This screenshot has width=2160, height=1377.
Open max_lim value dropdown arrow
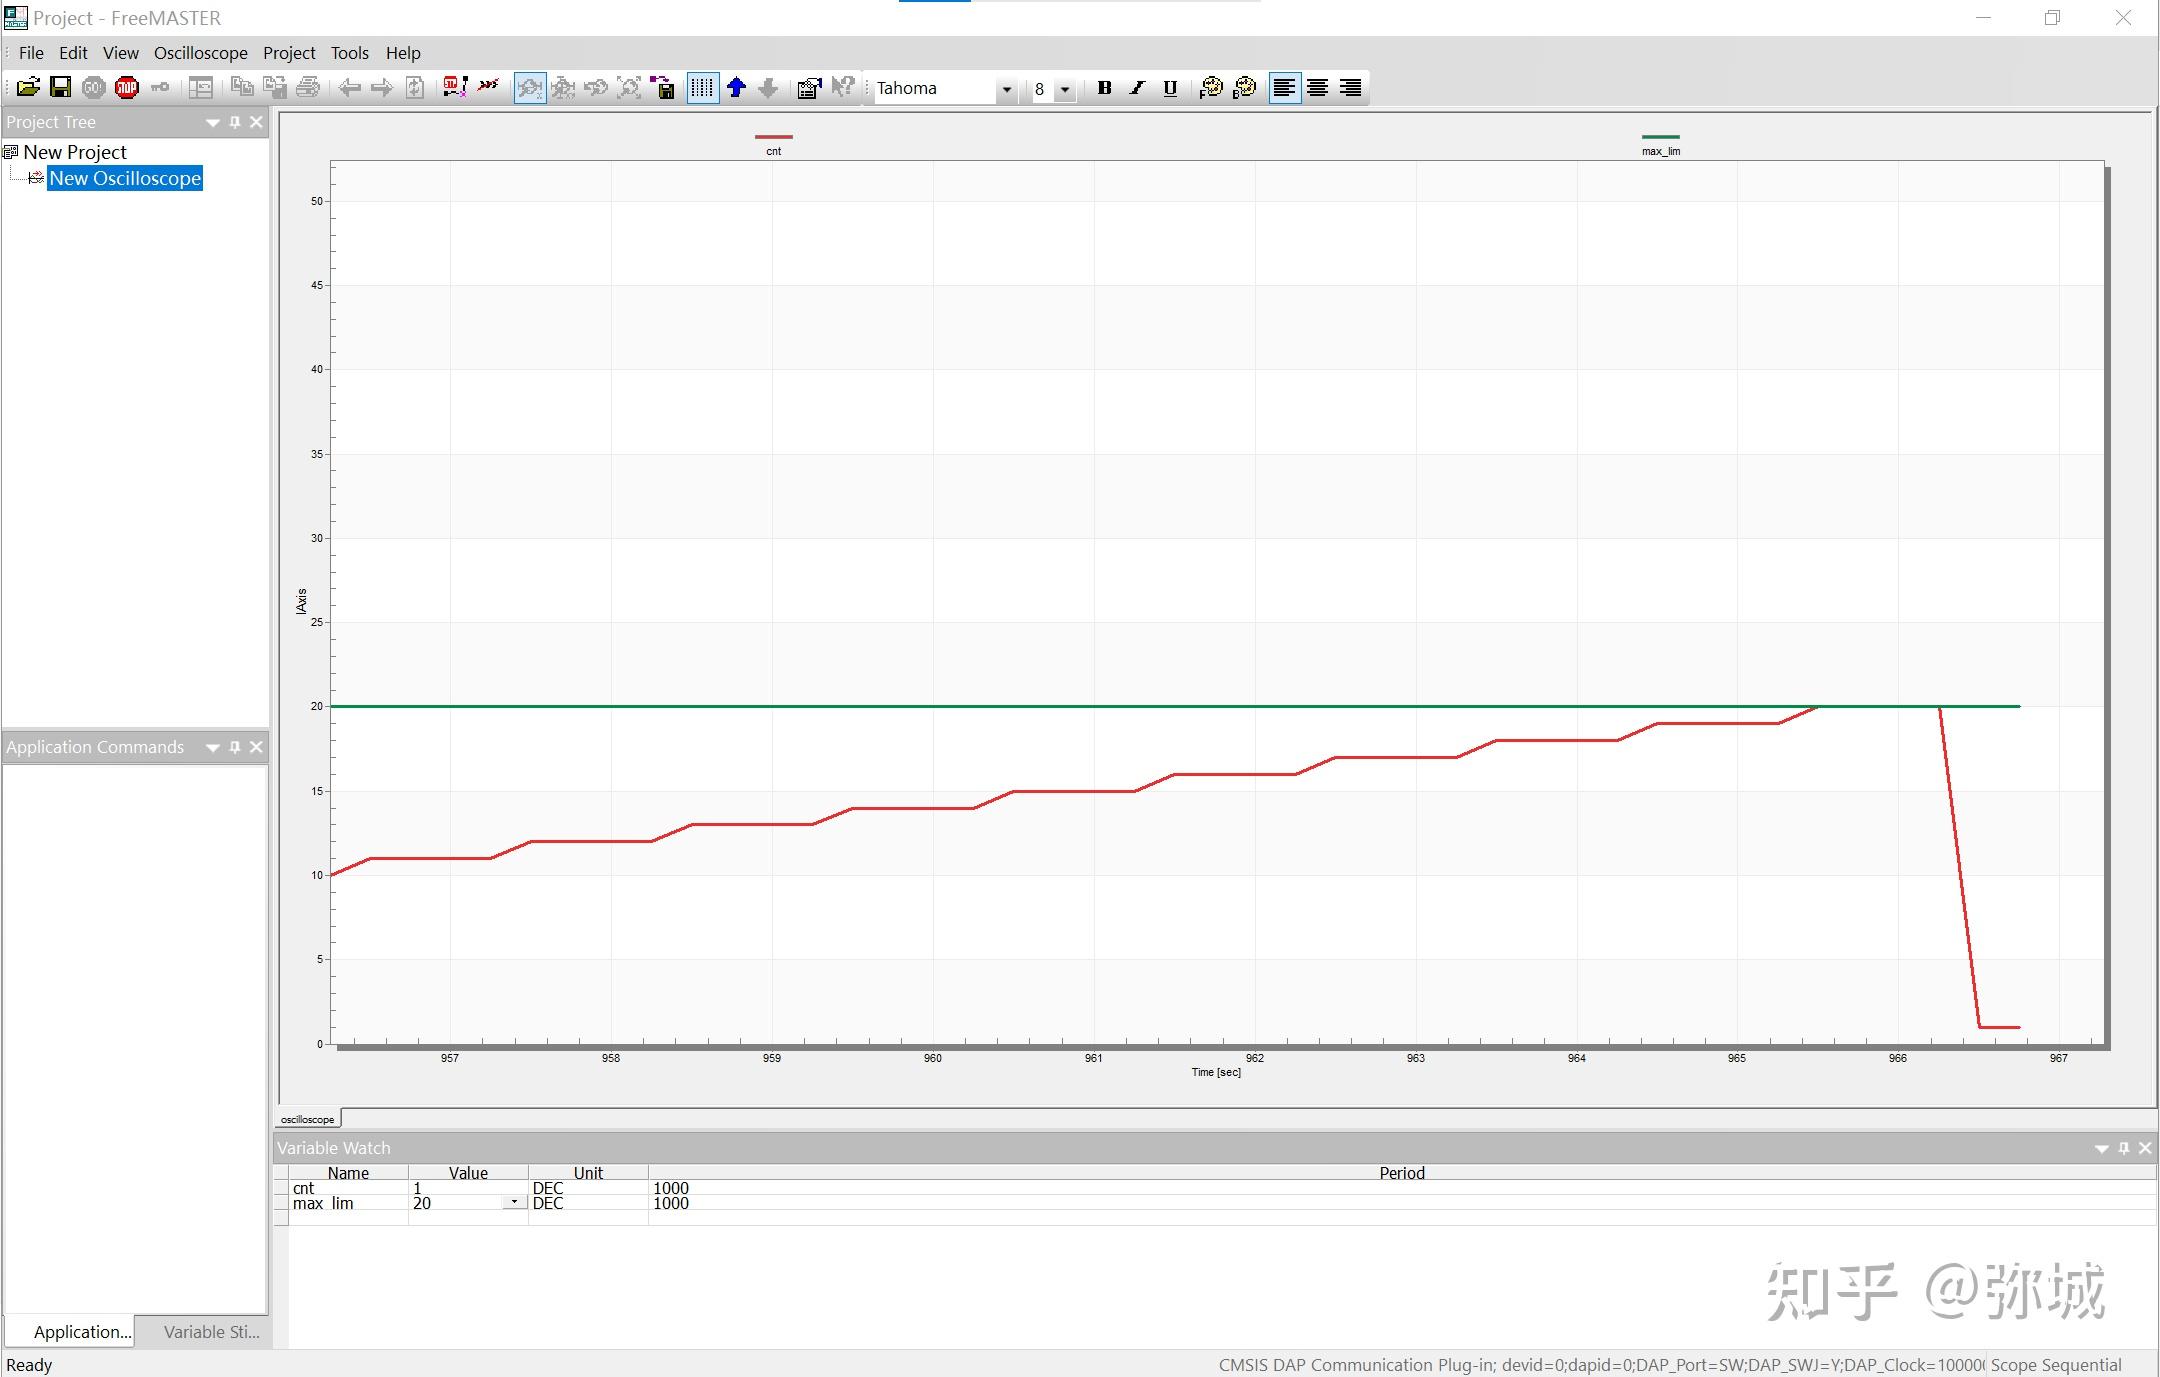[515, 1202]
